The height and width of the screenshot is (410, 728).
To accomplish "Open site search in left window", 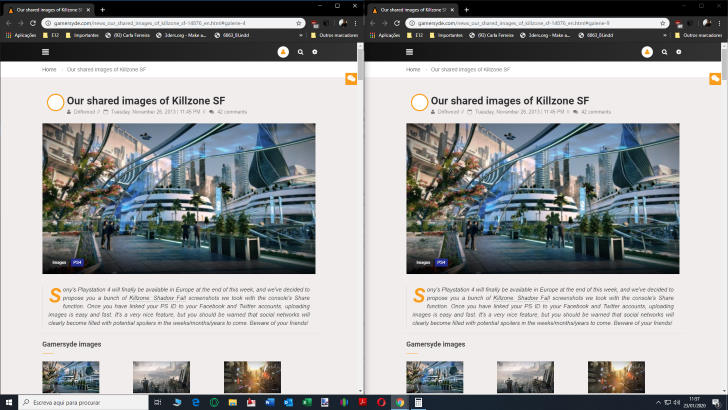I will click(x=300, y=52).
